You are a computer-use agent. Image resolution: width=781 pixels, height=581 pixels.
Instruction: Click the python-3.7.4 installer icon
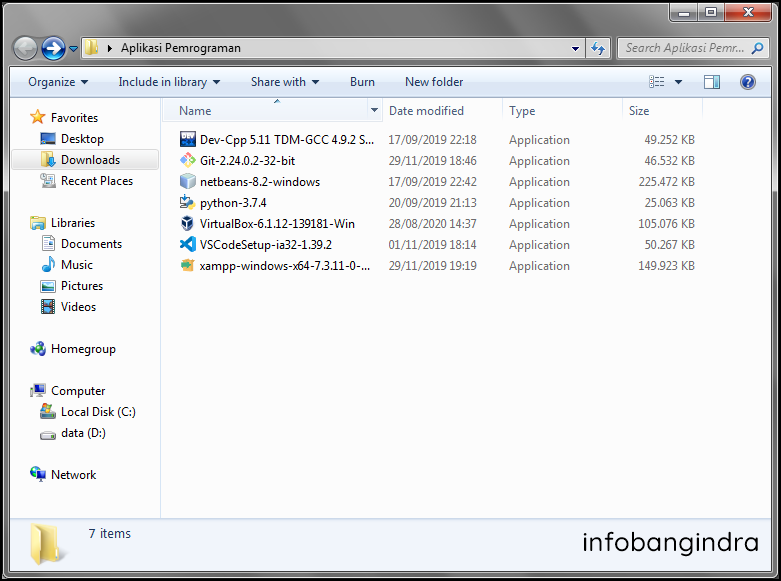coord(188,202)
